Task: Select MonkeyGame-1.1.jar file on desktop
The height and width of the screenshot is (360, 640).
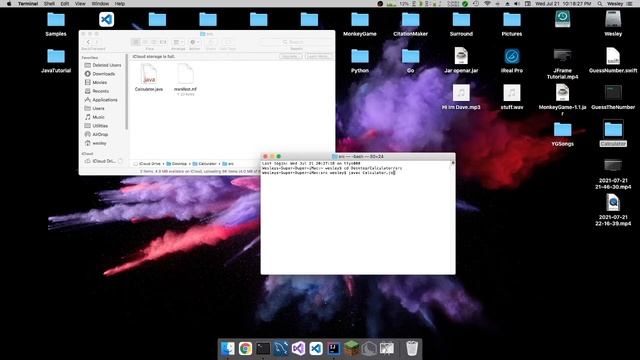Action: [x=562, y=100]
